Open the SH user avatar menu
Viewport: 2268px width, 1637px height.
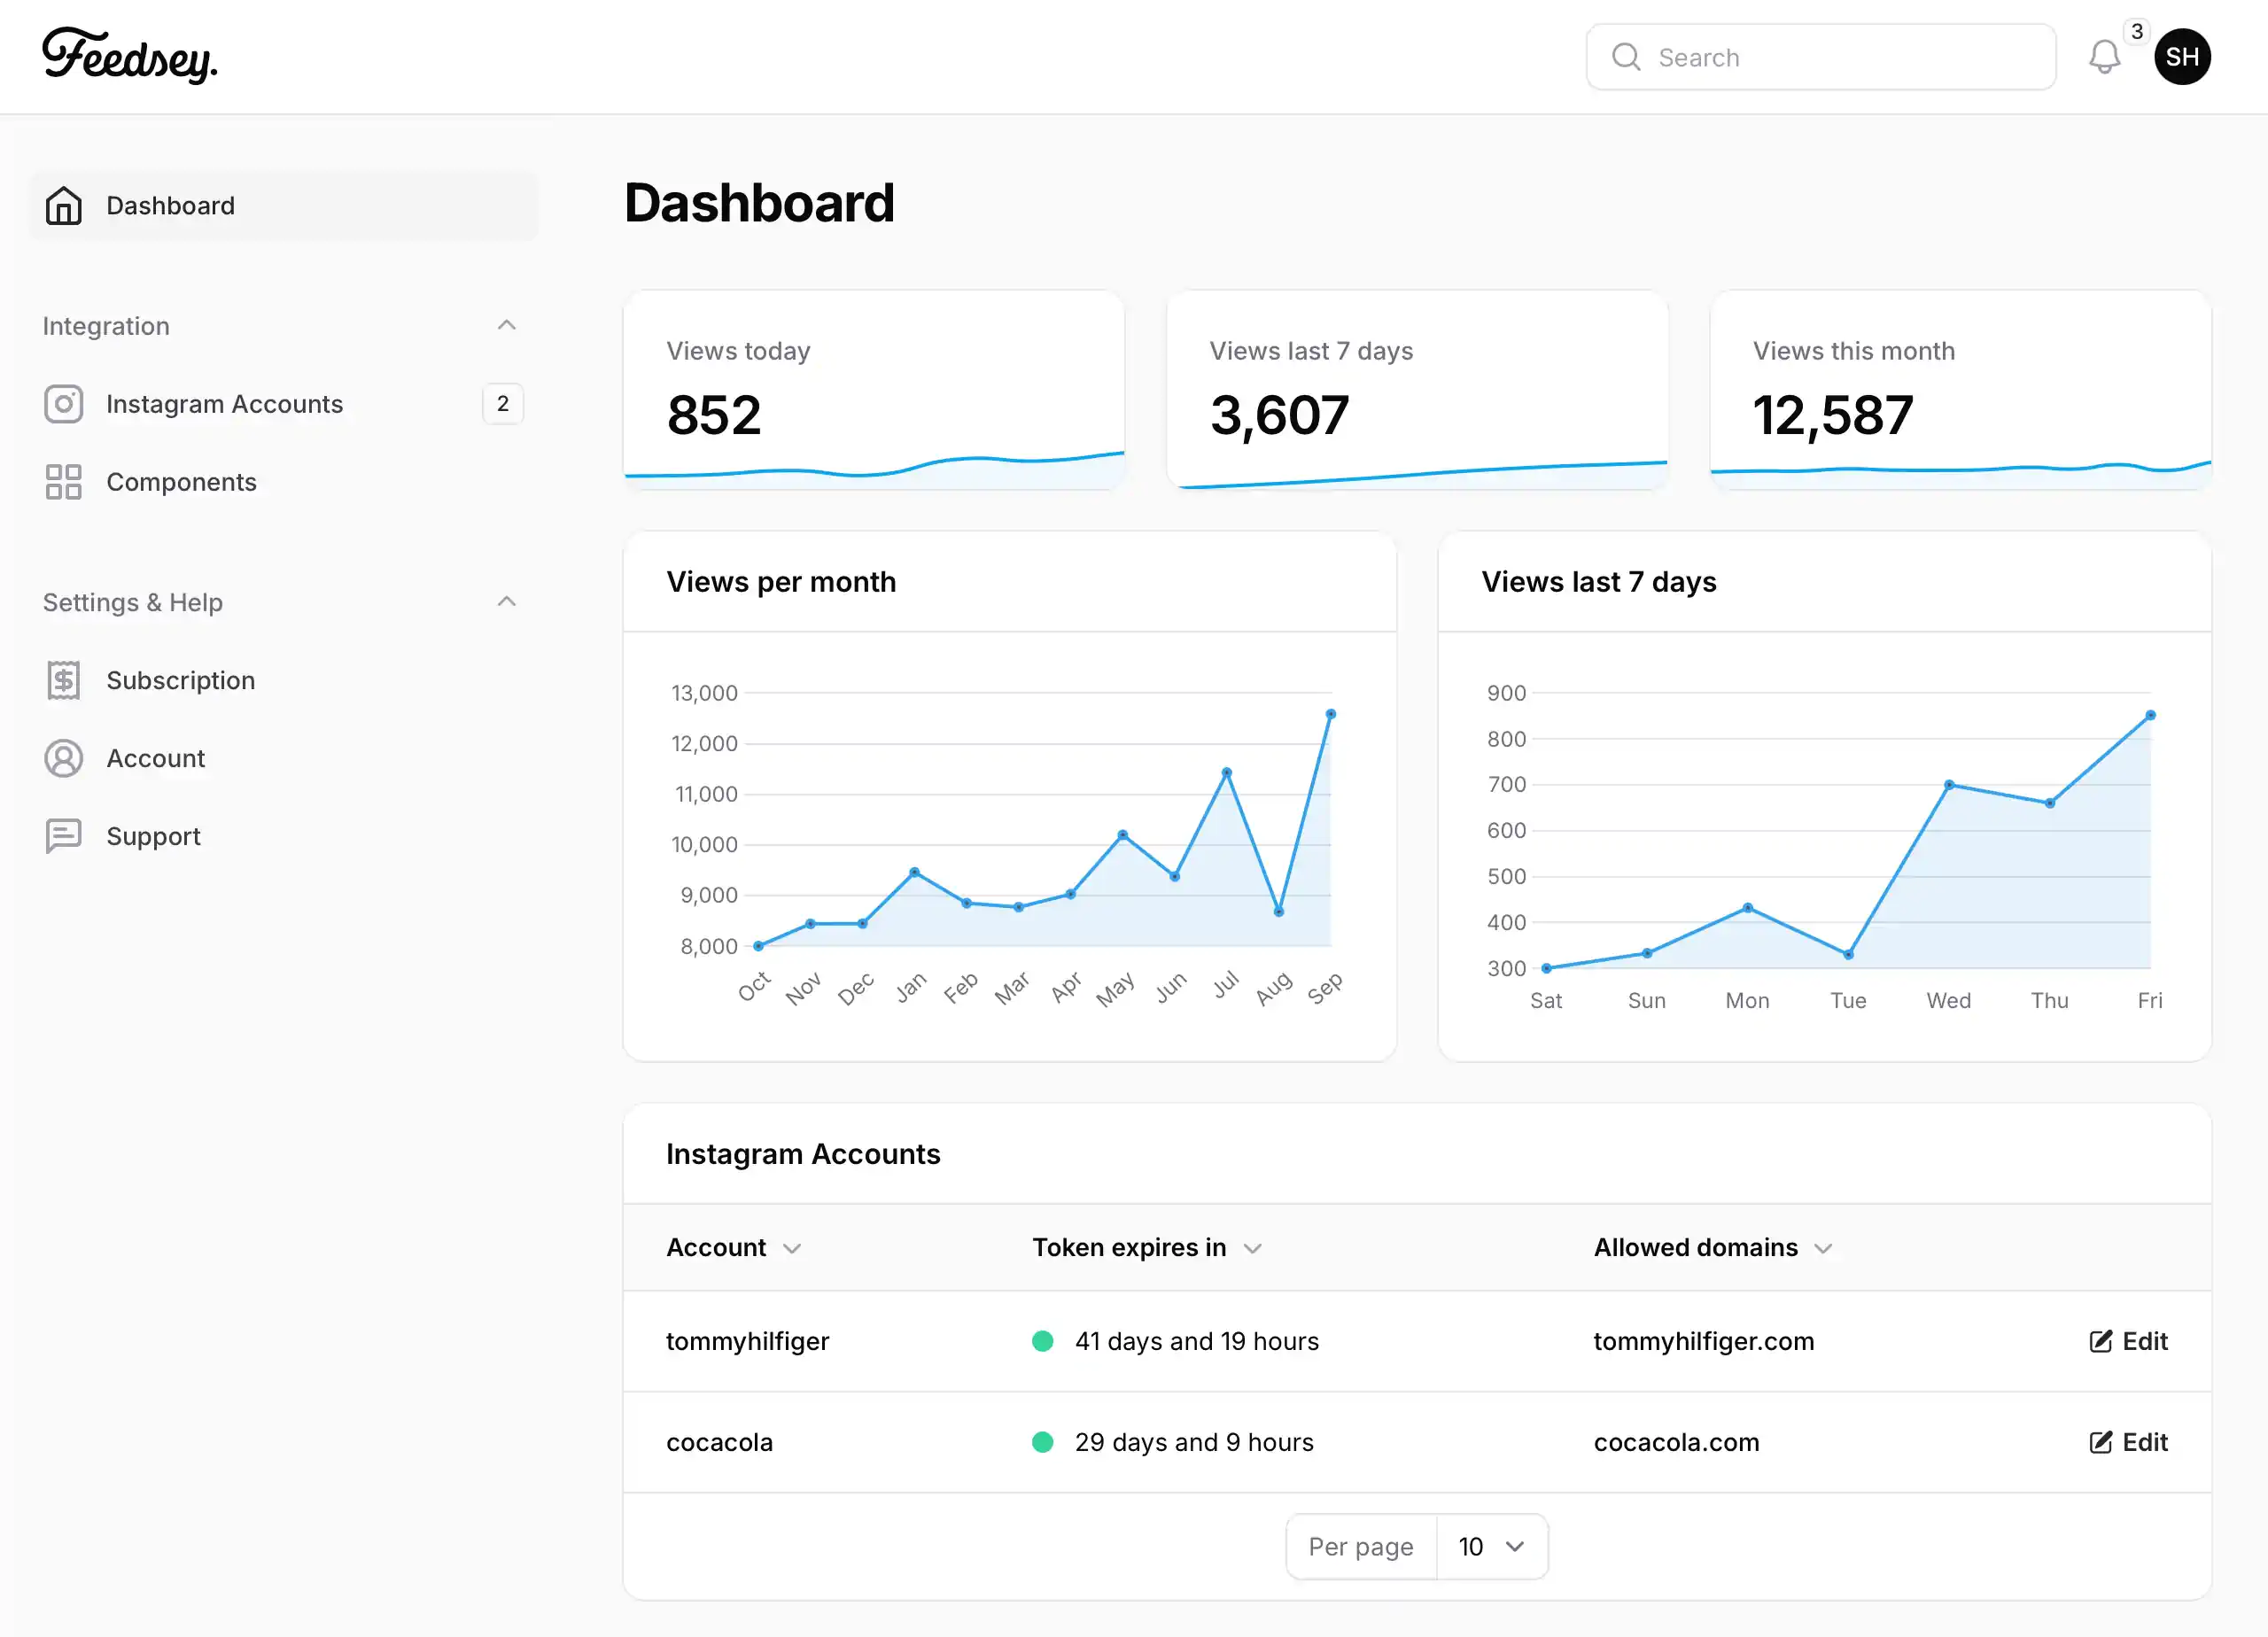point(2182,57)
